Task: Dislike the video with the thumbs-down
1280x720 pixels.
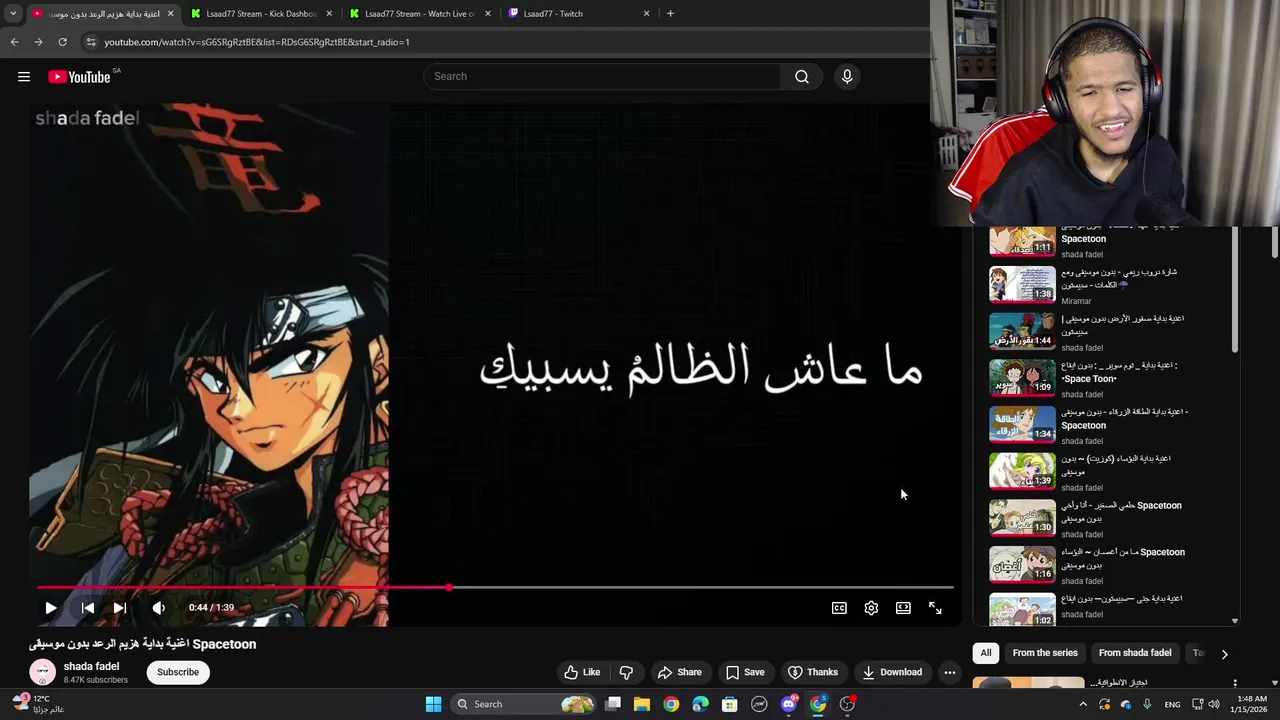Action: click(627, 672)
